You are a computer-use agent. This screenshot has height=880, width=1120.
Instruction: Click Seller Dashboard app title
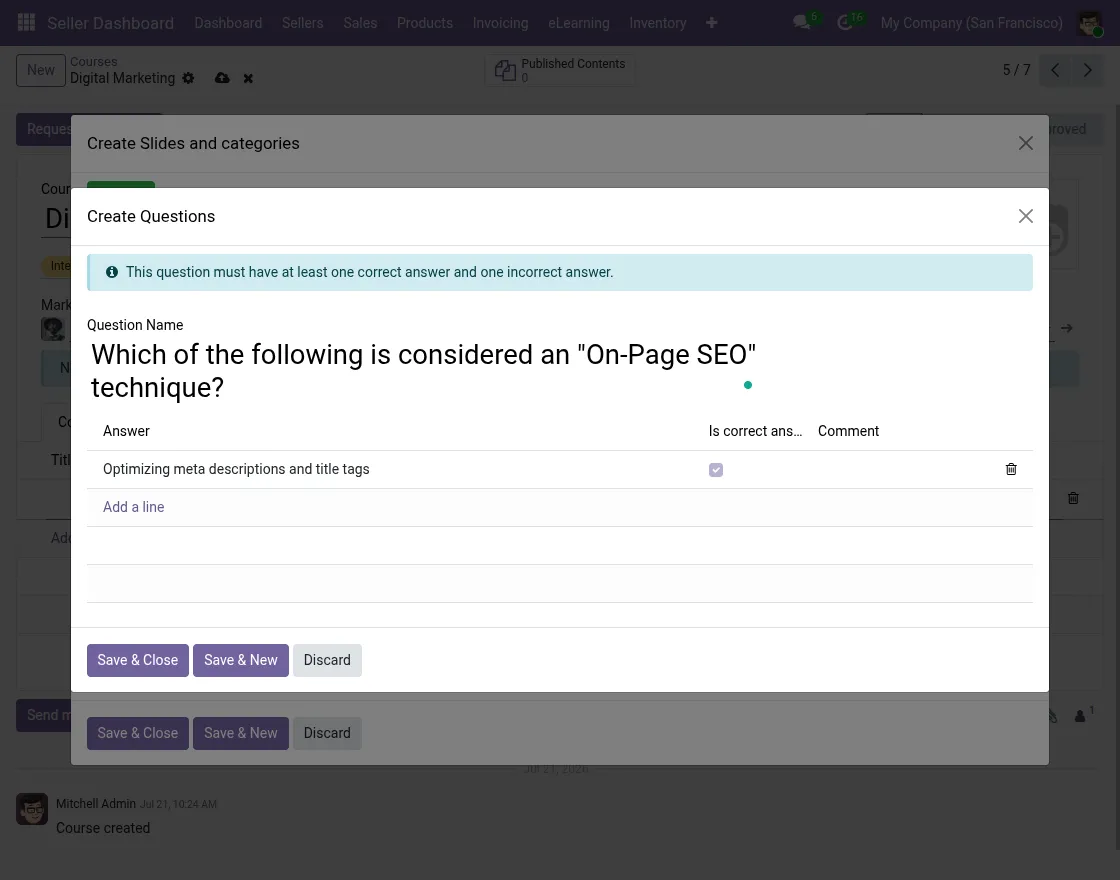[111, 23]
